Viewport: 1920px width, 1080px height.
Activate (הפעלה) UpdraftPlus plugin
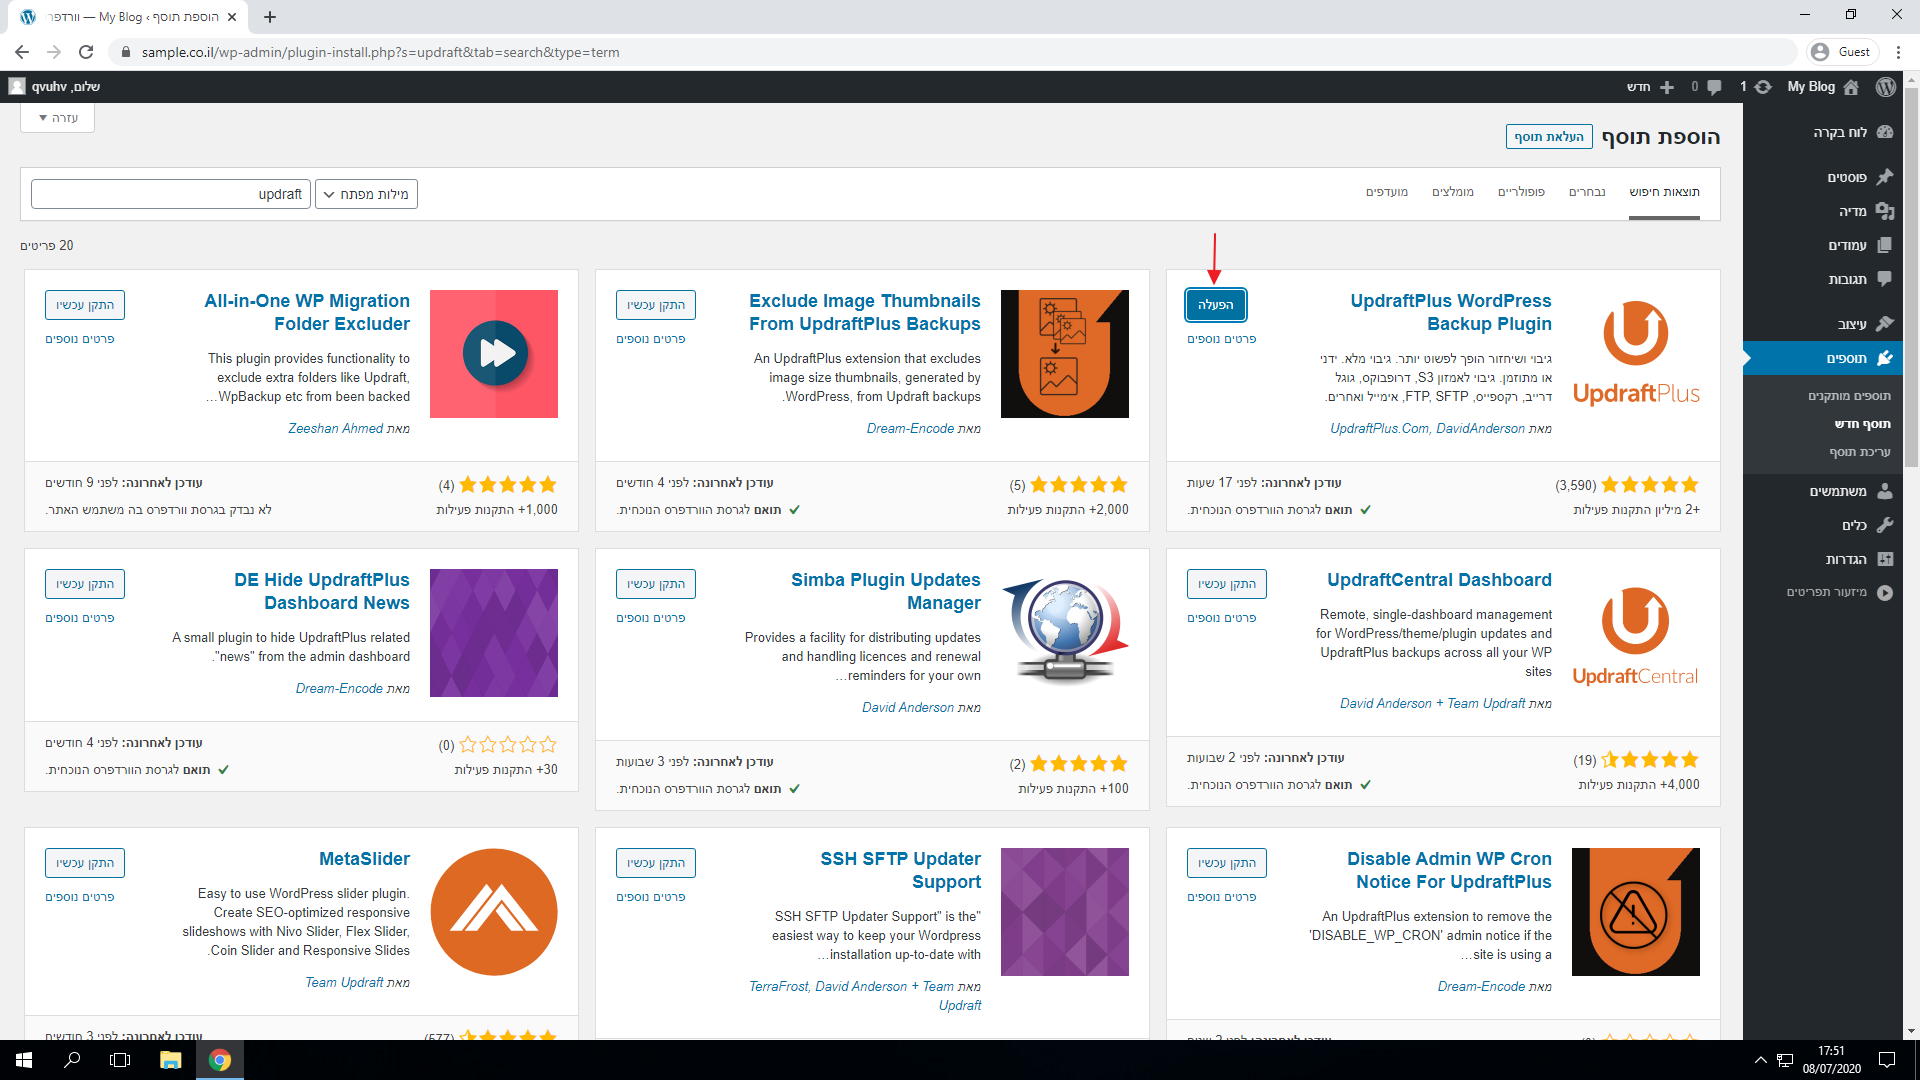tap(1216, 305)
